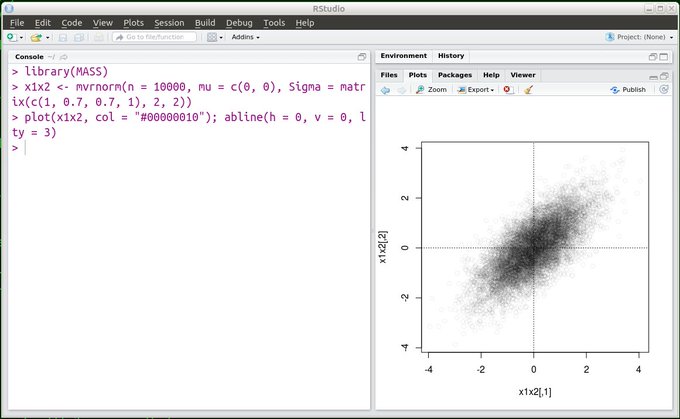The image size is (680, 419).
Task: Open the Edit menu
Action: (x=42, y=23)
